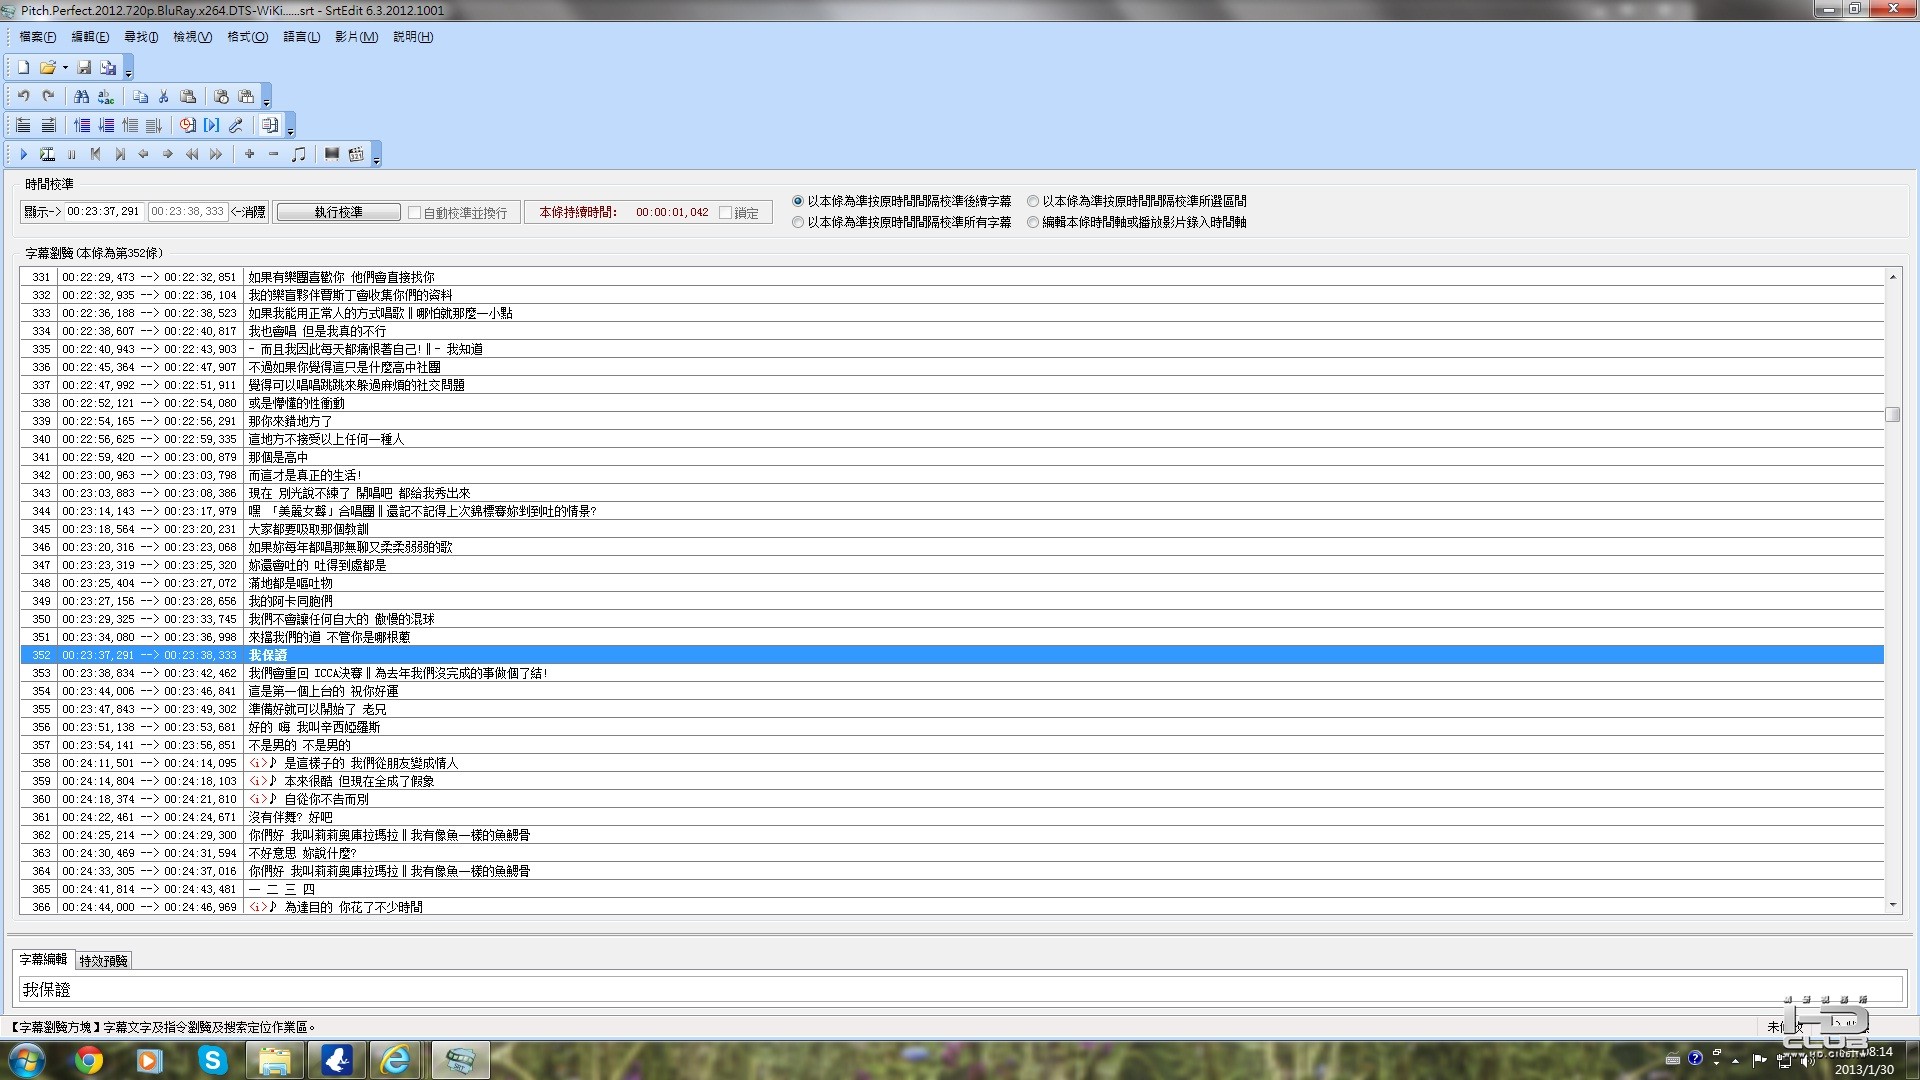Open Google Chrome from the taskbar

click(89, 1060)
